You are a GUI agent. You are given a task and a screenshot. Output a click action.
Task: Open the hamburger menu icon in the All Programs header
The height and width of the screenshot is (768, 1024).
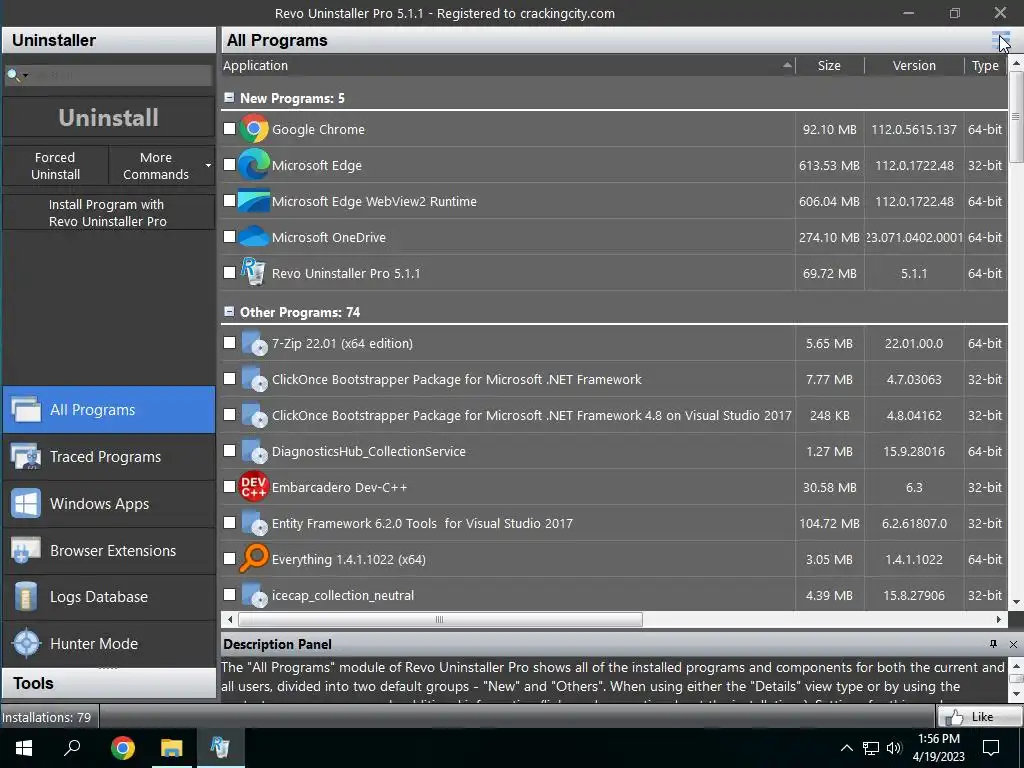click(1000, 40)
